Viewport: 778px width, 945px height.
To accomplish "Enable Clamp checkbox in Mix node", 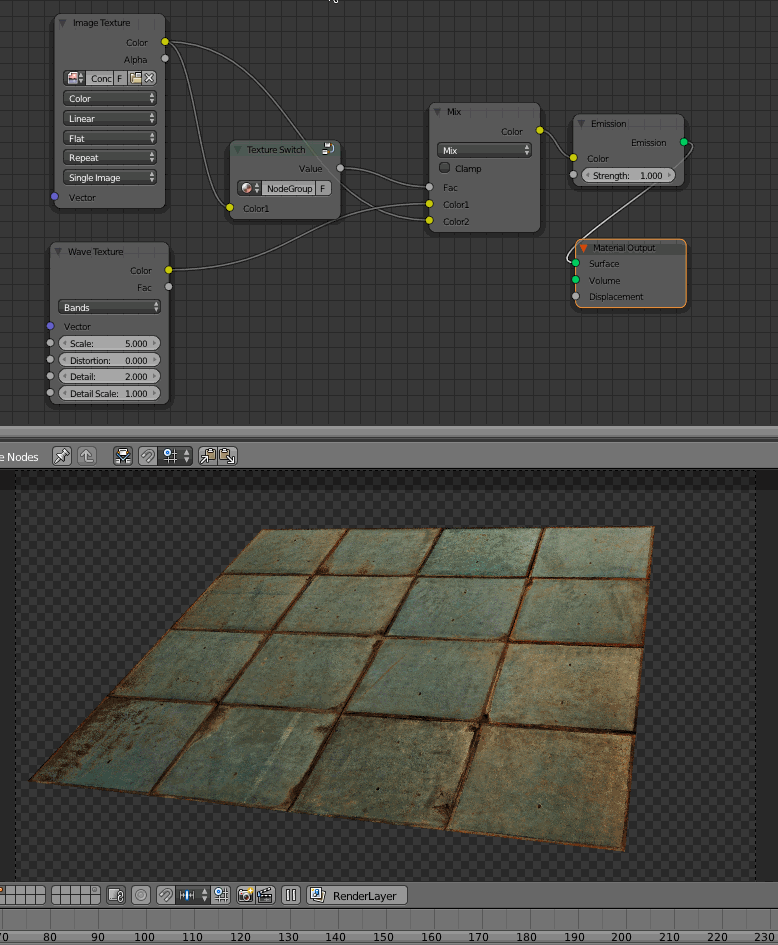I will [445, 168].
